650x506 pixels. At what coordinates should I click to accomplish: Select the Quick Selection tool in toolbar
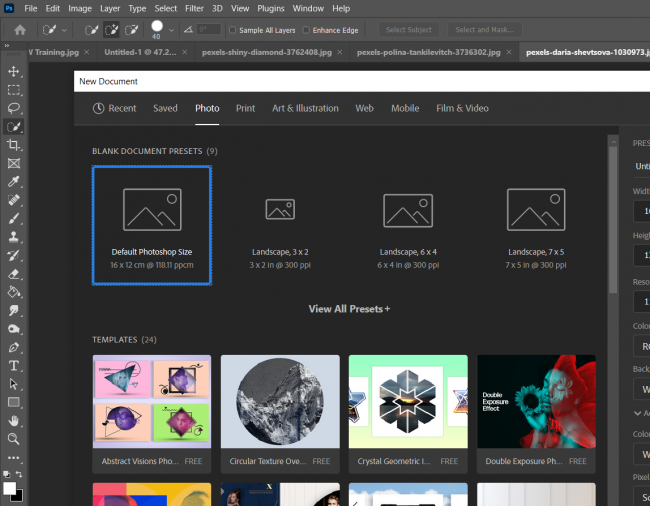(14, 126)
